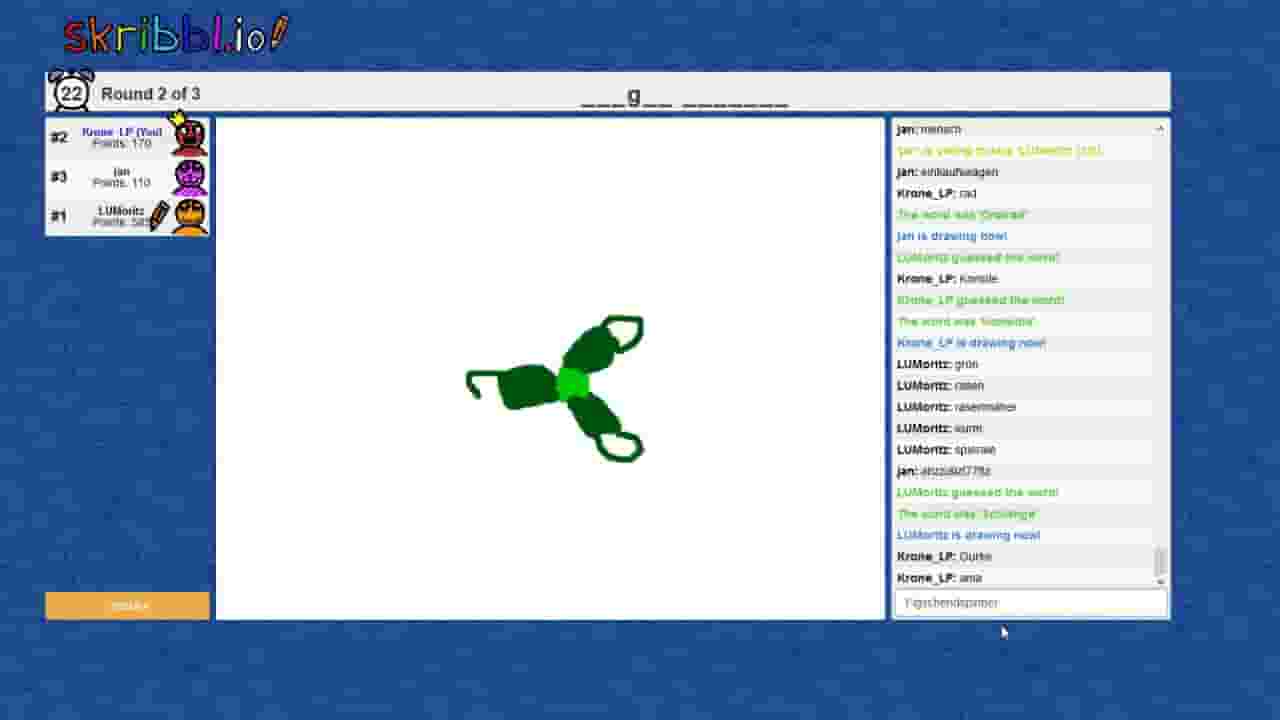Click "The word was 'Schlange'" message
The height and width of the screenshot is (720, 1280).
click(967, 514)
